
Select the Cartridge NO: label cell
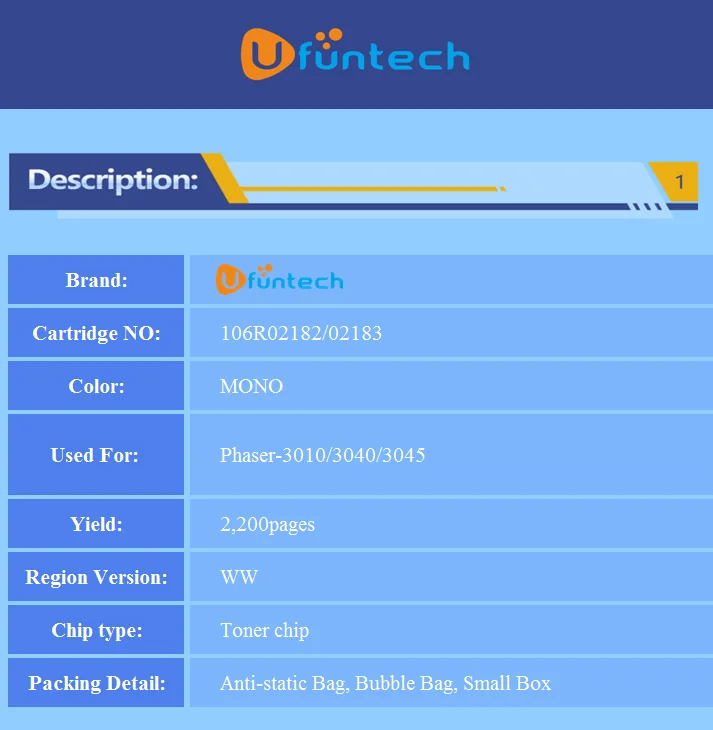click(96, 333)
